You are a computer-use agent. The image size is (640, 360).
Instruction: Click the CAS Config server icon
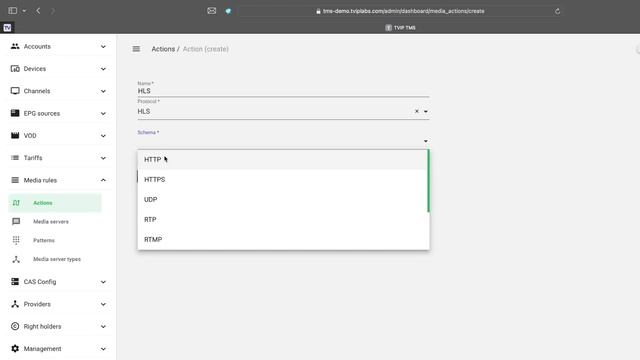pyautogui.click(x=15, y=282)
